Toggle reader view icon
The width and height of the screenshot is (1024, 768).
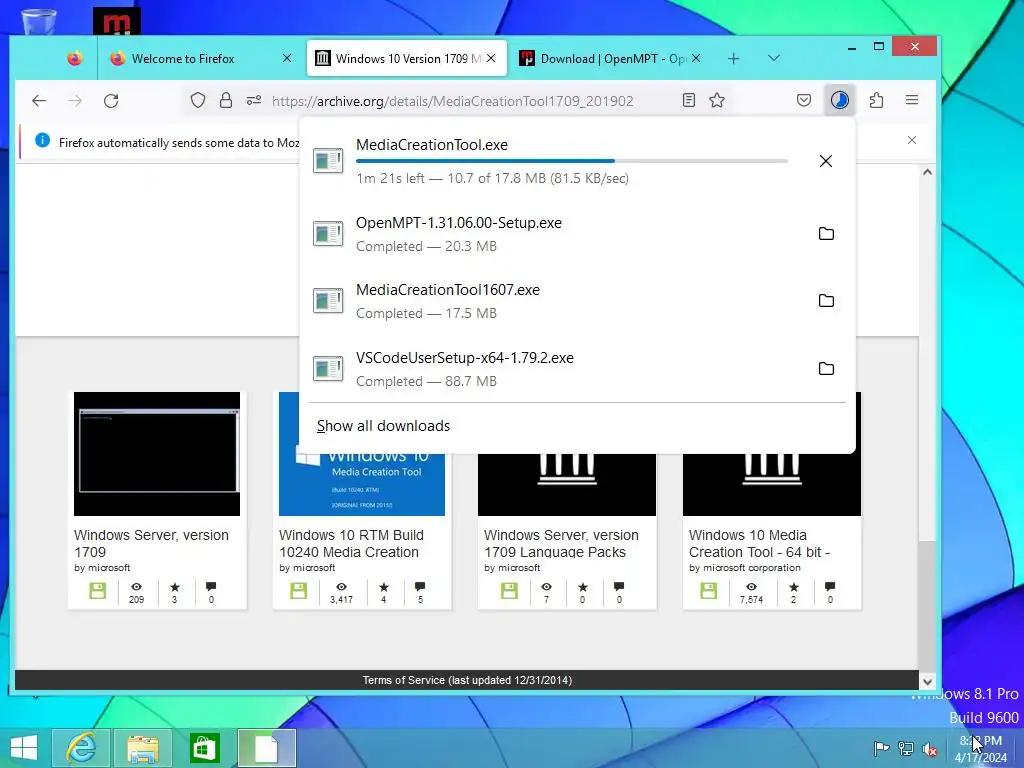tap(688, 100)
